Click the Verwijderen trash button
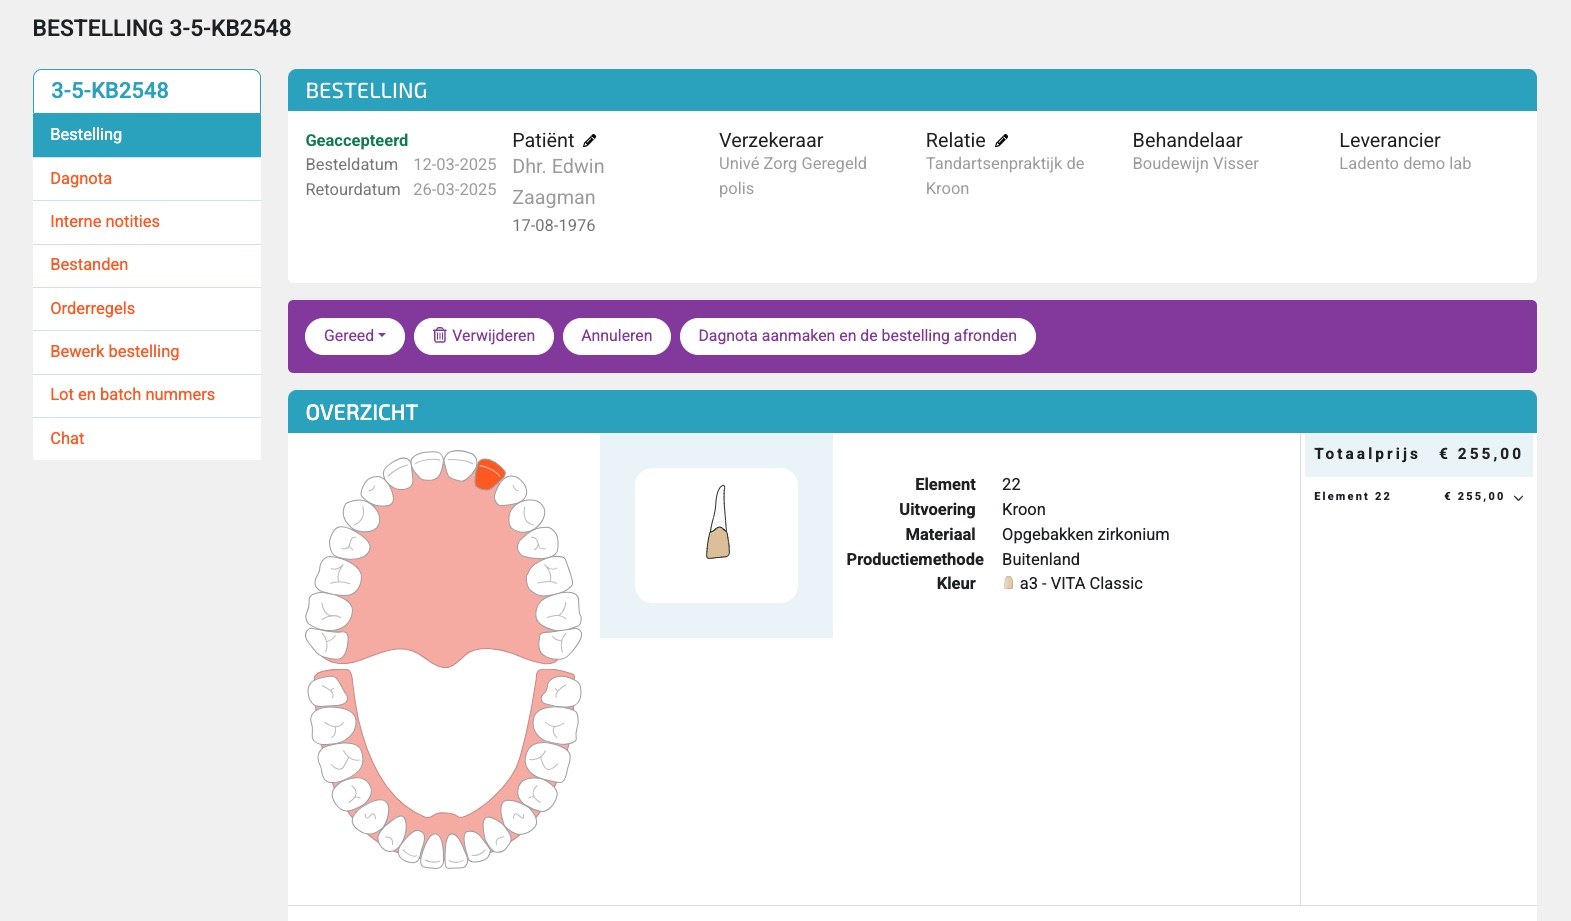The height and width of the screenshot is (921, 1571). click(484, 336)
